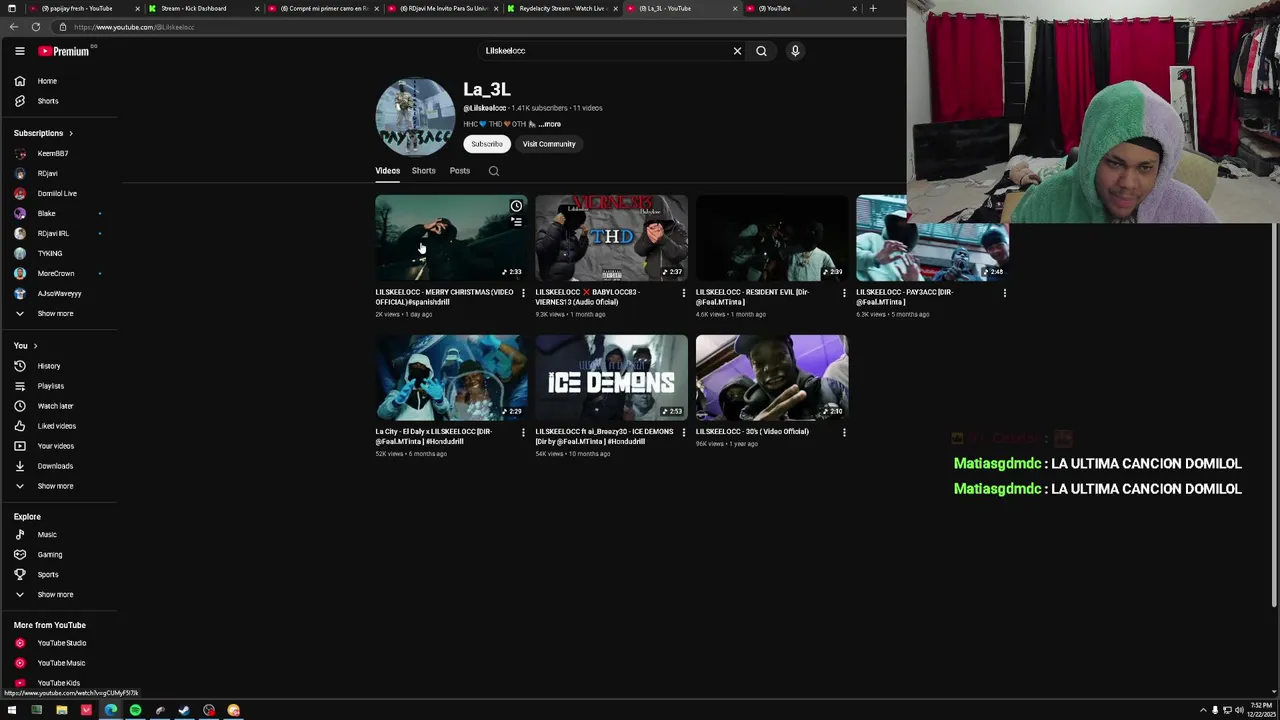Go back in the browser
The image size is (1280, 720).
click(x=13, y=27)
